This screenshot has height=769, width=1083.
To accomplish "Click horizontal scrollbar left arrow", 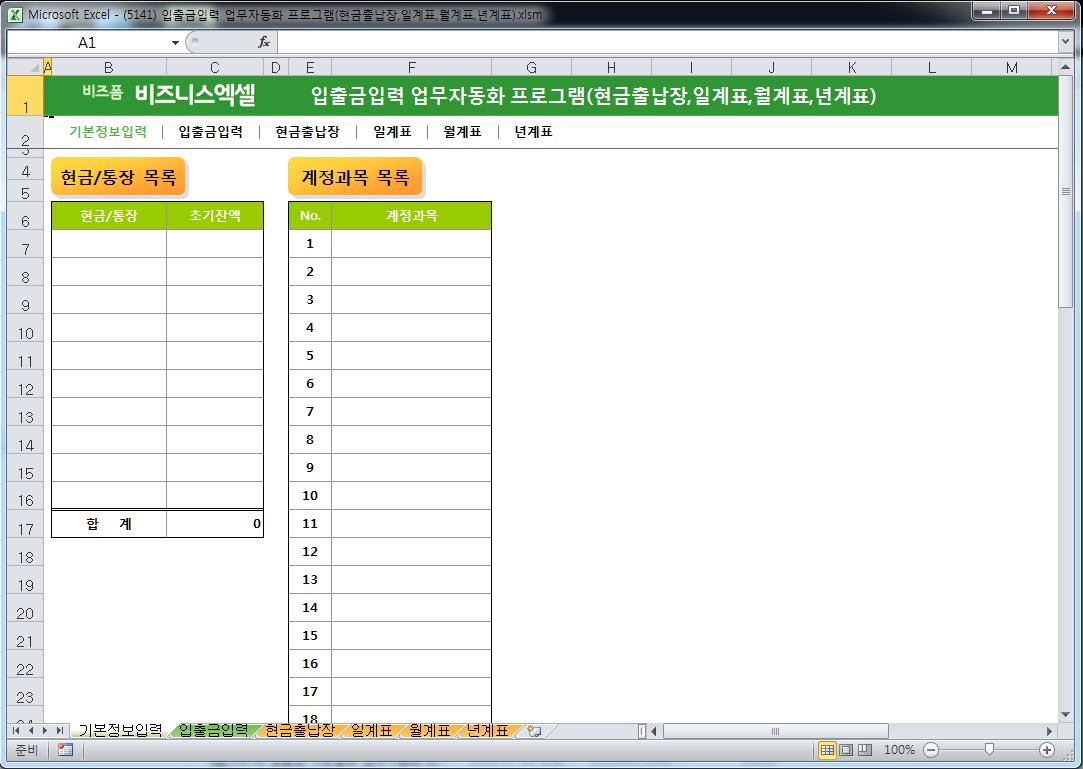I will 655,731.
